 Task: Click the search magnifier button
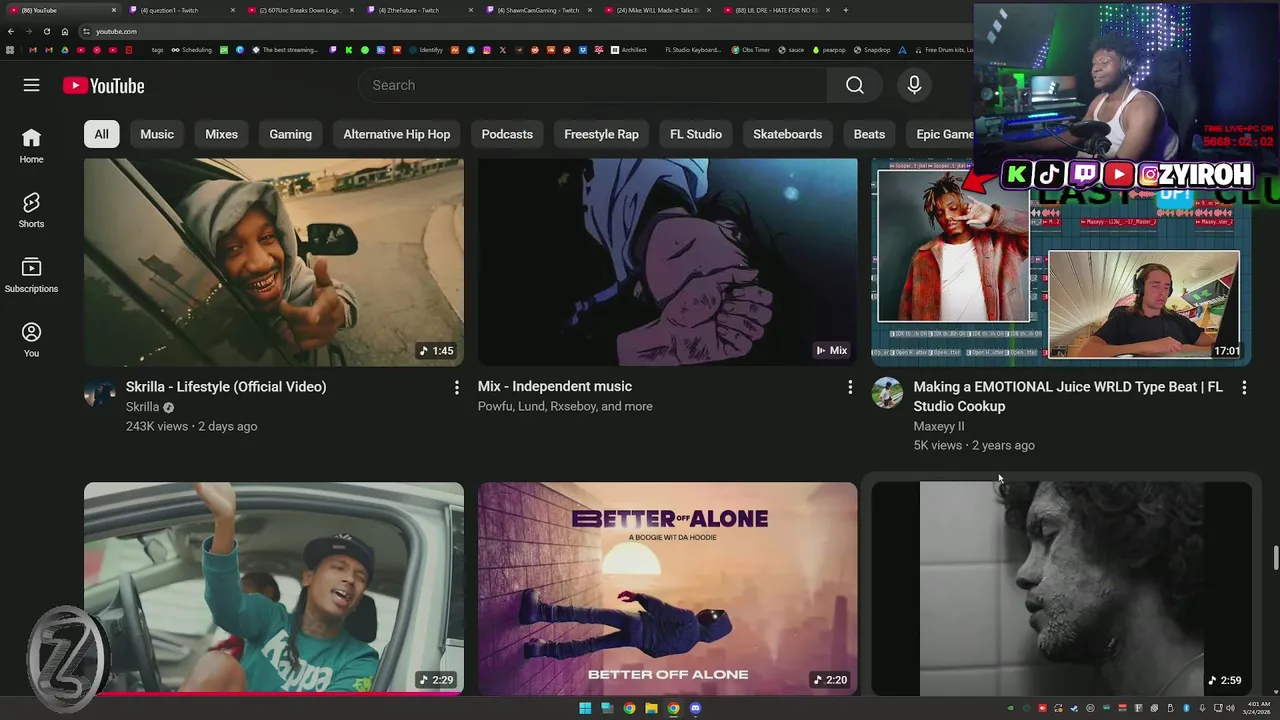click(x=855, y=85)
